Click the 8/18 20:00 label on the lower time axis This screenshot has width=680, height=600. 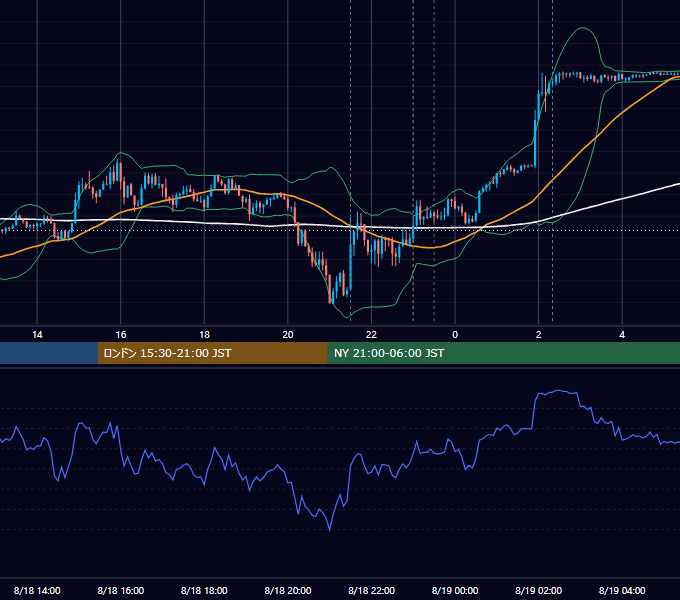point(288,590)
